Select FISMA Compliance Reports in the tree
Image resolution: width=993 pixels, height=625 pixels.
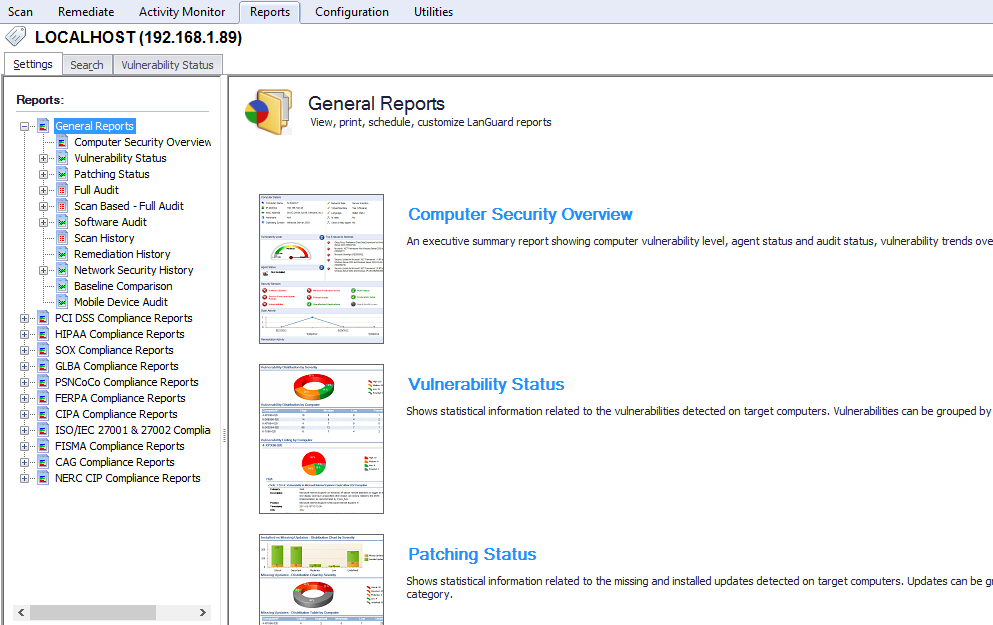(x=120, y=446)
